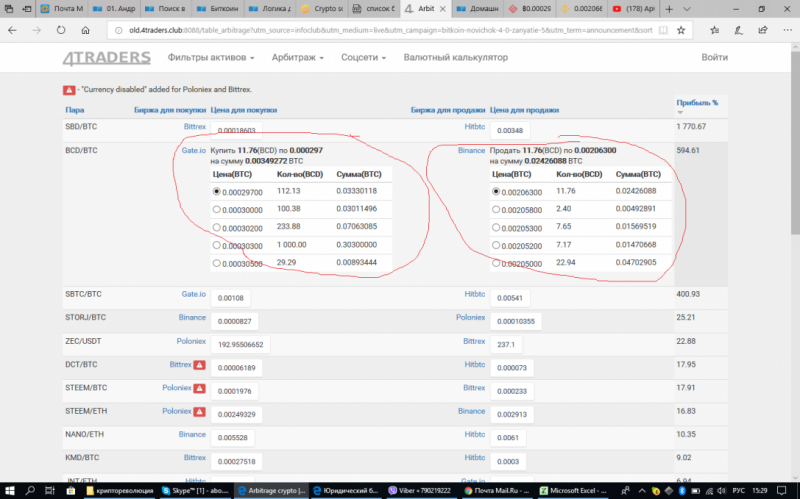Open the Action Center notifications icon

(783, 490)
